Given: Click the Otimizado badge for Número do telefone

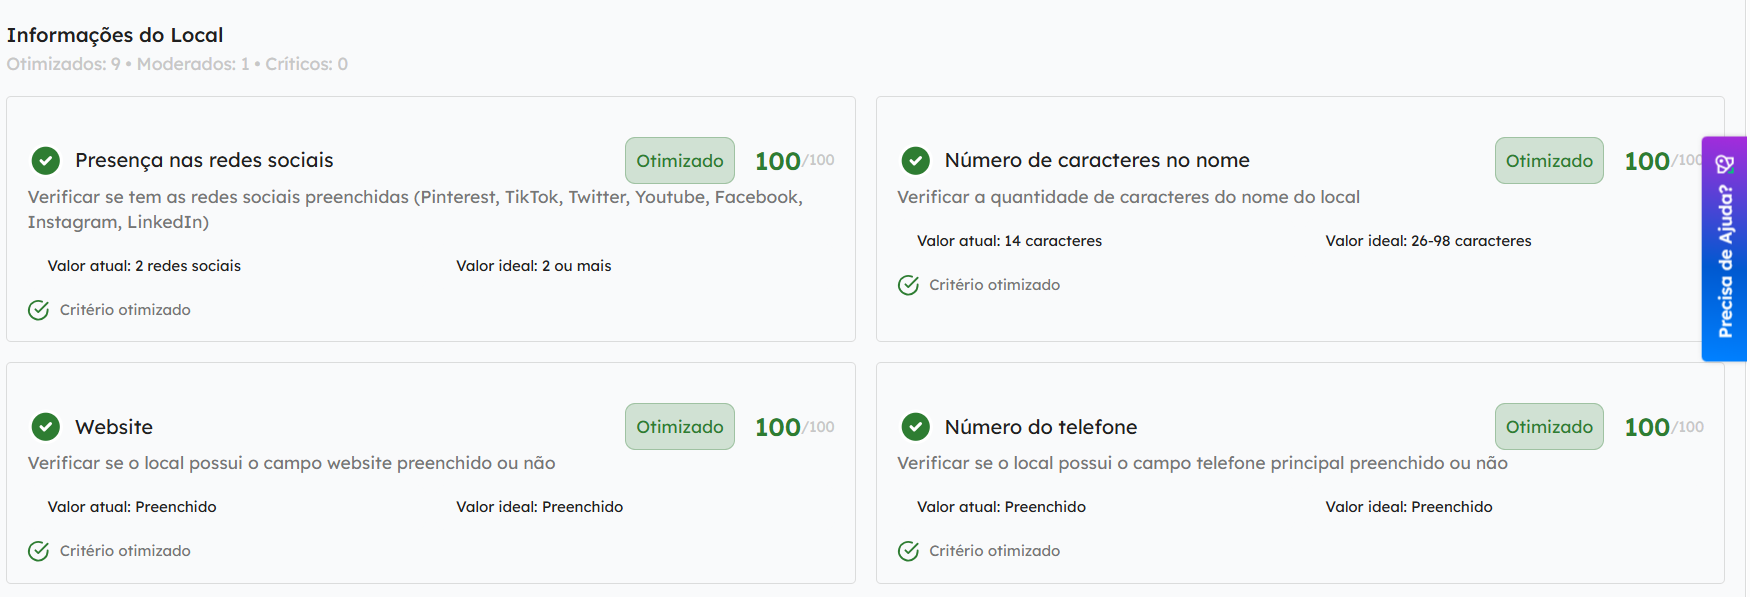Looking at the screenshot, I should [1549, 427].
